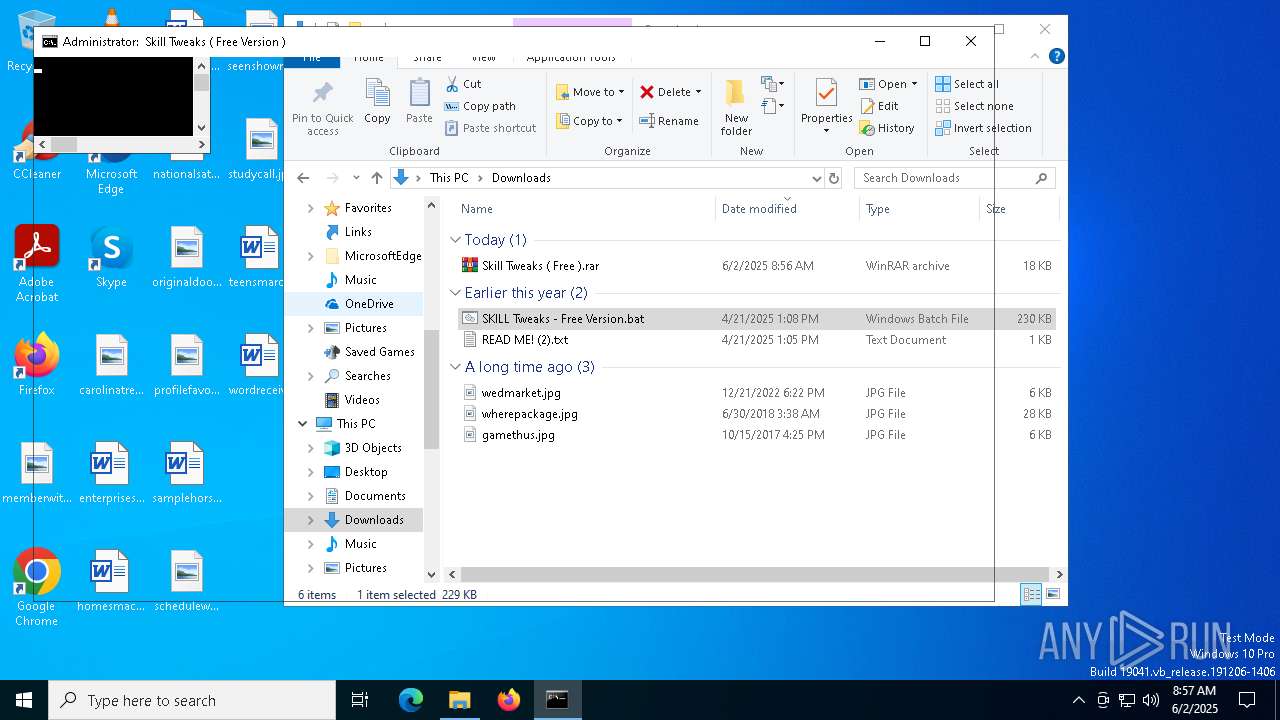Click This PC in the address bar
Viewport: 1280px width, 720px height.
point(448,178)
